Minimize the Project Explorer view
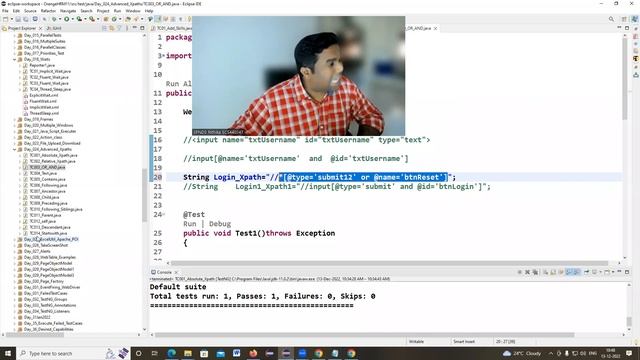The image size is (640, 360). pyautogui.click(x=134, y=28)
